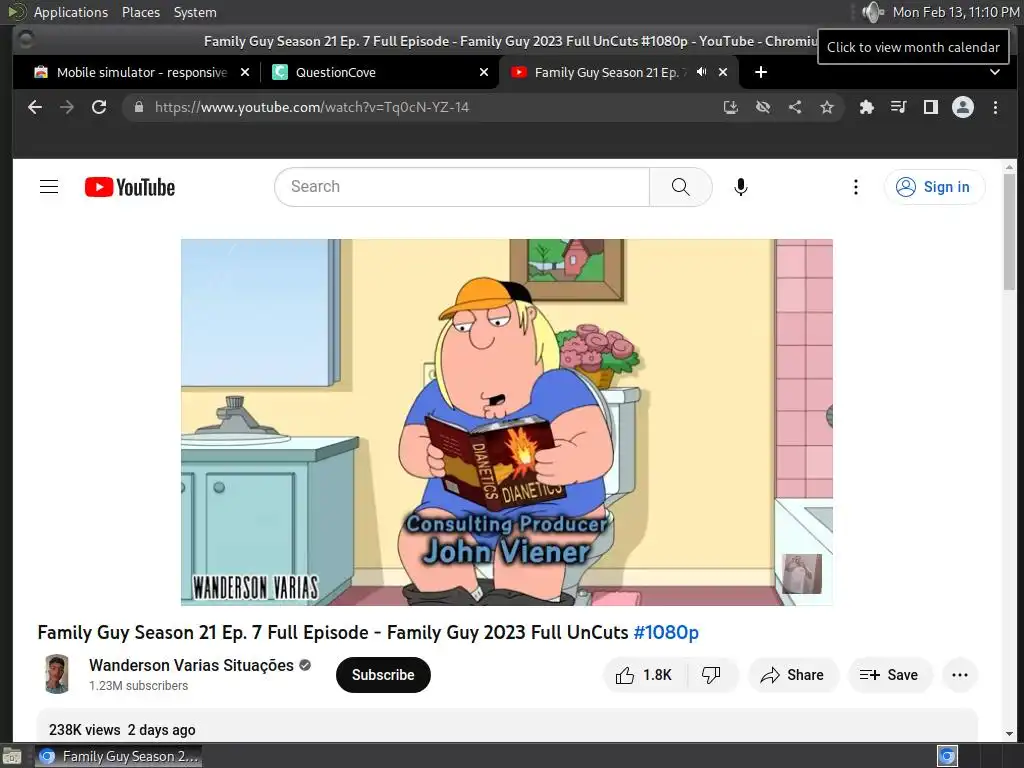Screen dimensions: 1024x768
Task: Like the video with thumbs up
Action: tap(644, 675)
